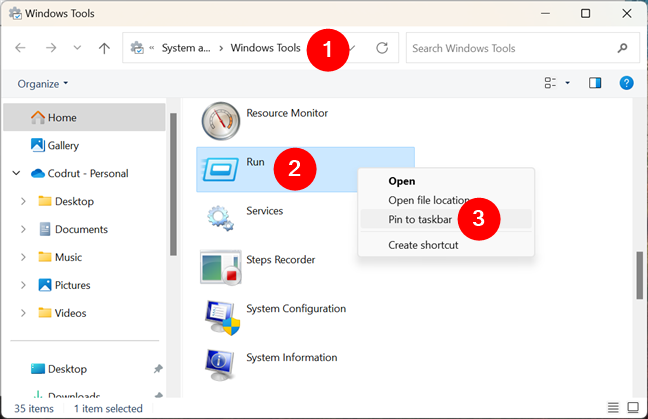Image resolution: width=648 pixels, height=419 pixels.
Task: Select the Resource Monitor label
Action: [x=287, y=113]
